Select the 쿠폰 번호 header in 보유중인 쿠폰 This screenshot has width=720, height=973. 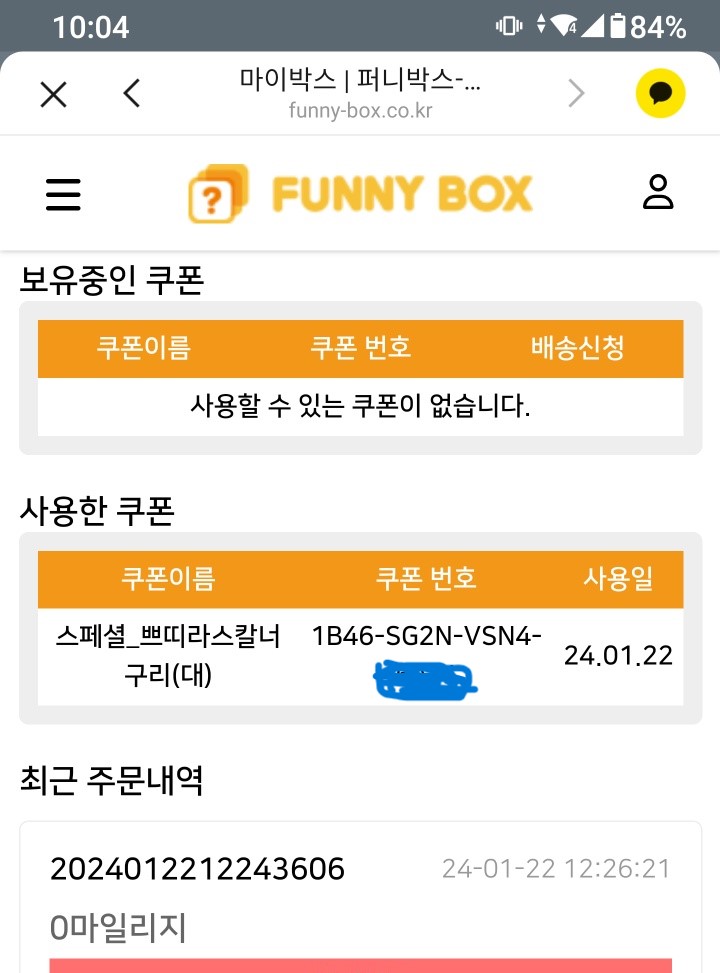[361, 348]
